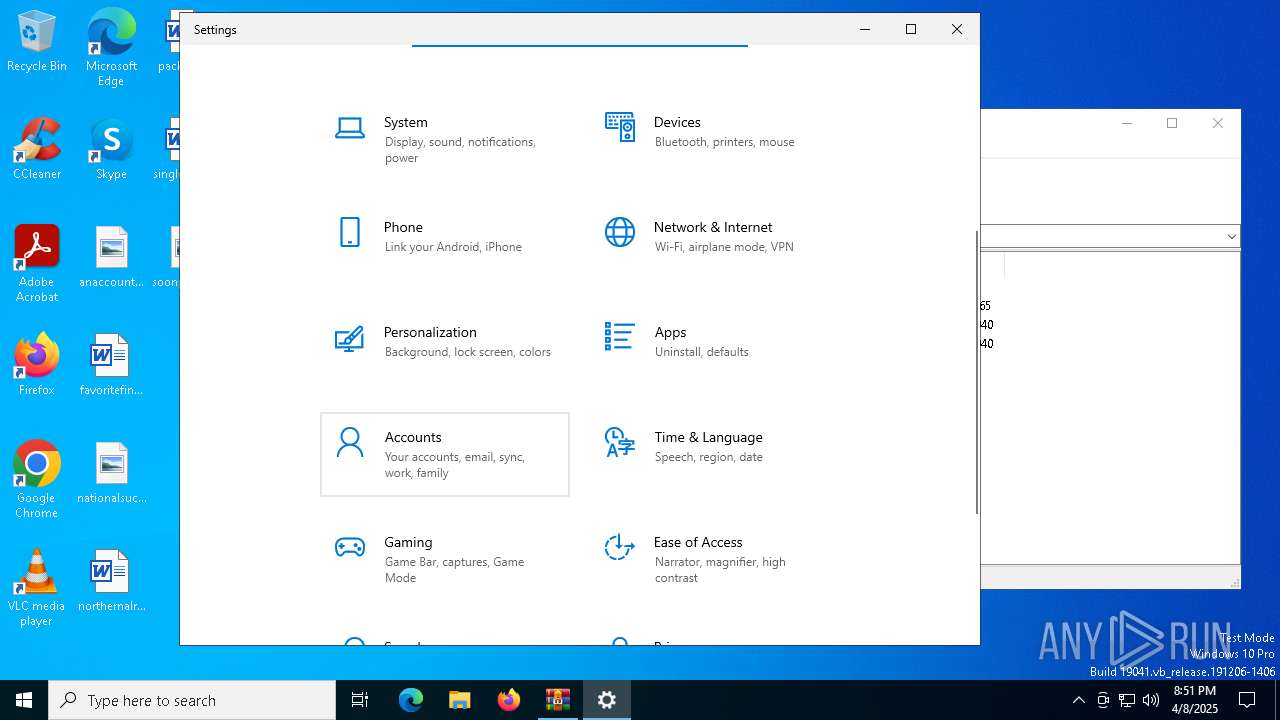
Task: Close the Settings window
Action: (x=957, y=29)
